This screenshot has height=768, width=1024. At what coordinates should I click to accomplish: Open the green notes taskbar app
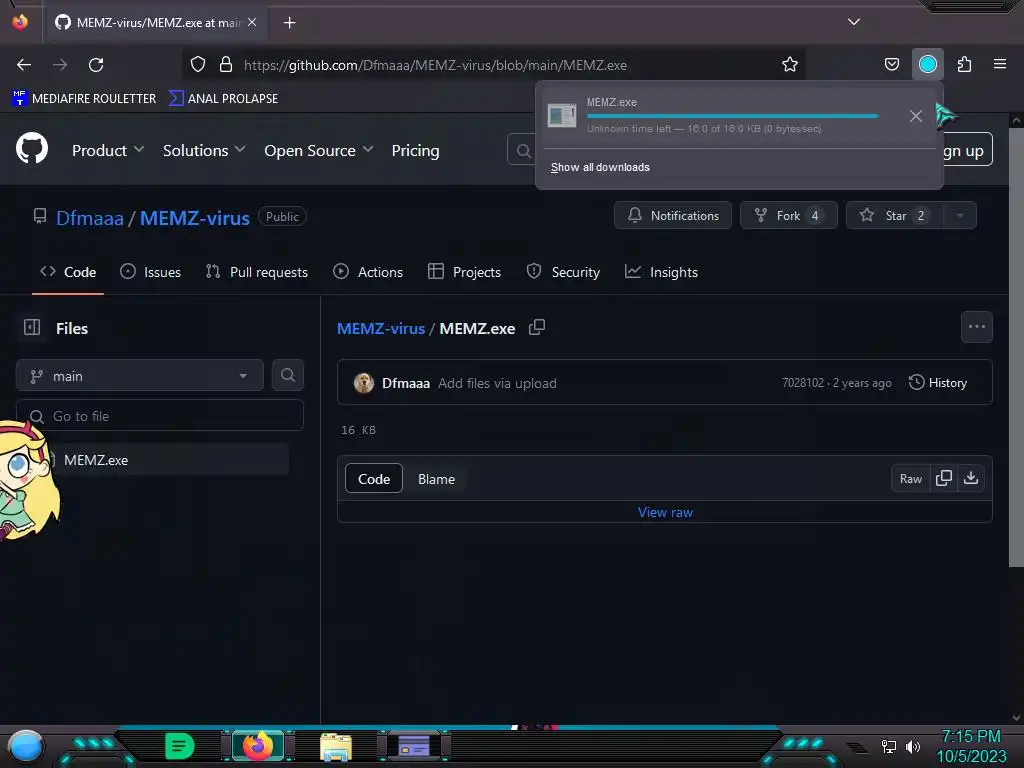click(x=179, y=746)
